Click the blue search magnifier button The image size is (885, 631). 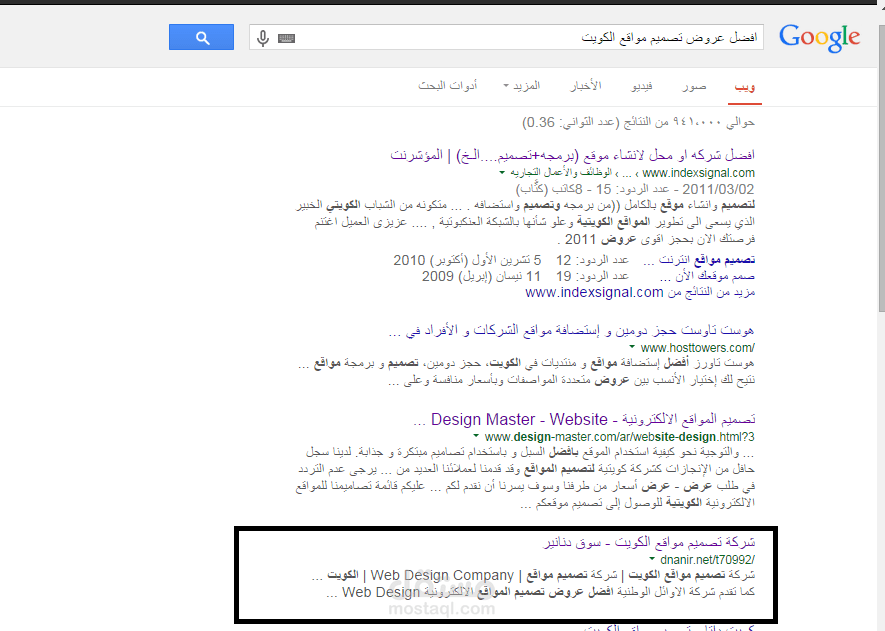click(201, 37)
